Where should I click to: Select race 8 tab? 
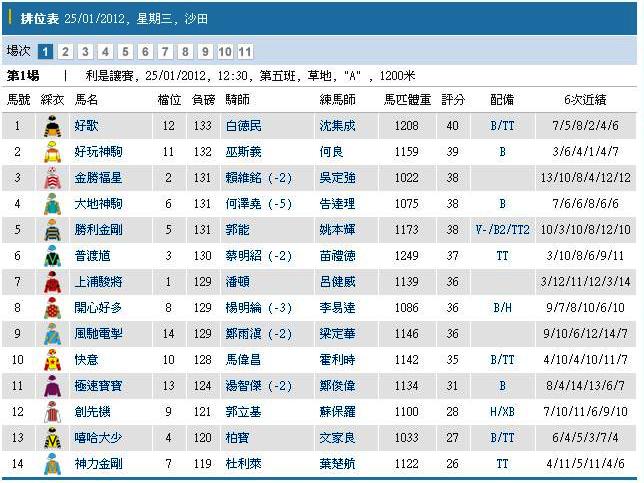[185, 51]
